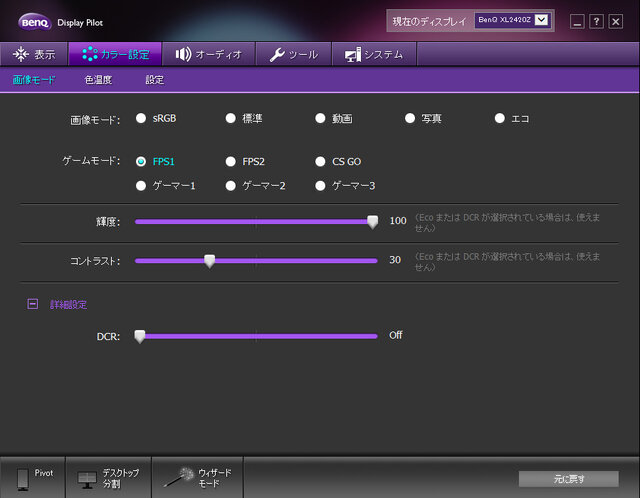Image resolution: width=640 pixels, height=498 pixels.
Task: Select the sRGB picture mode
Action: point(141,118)
